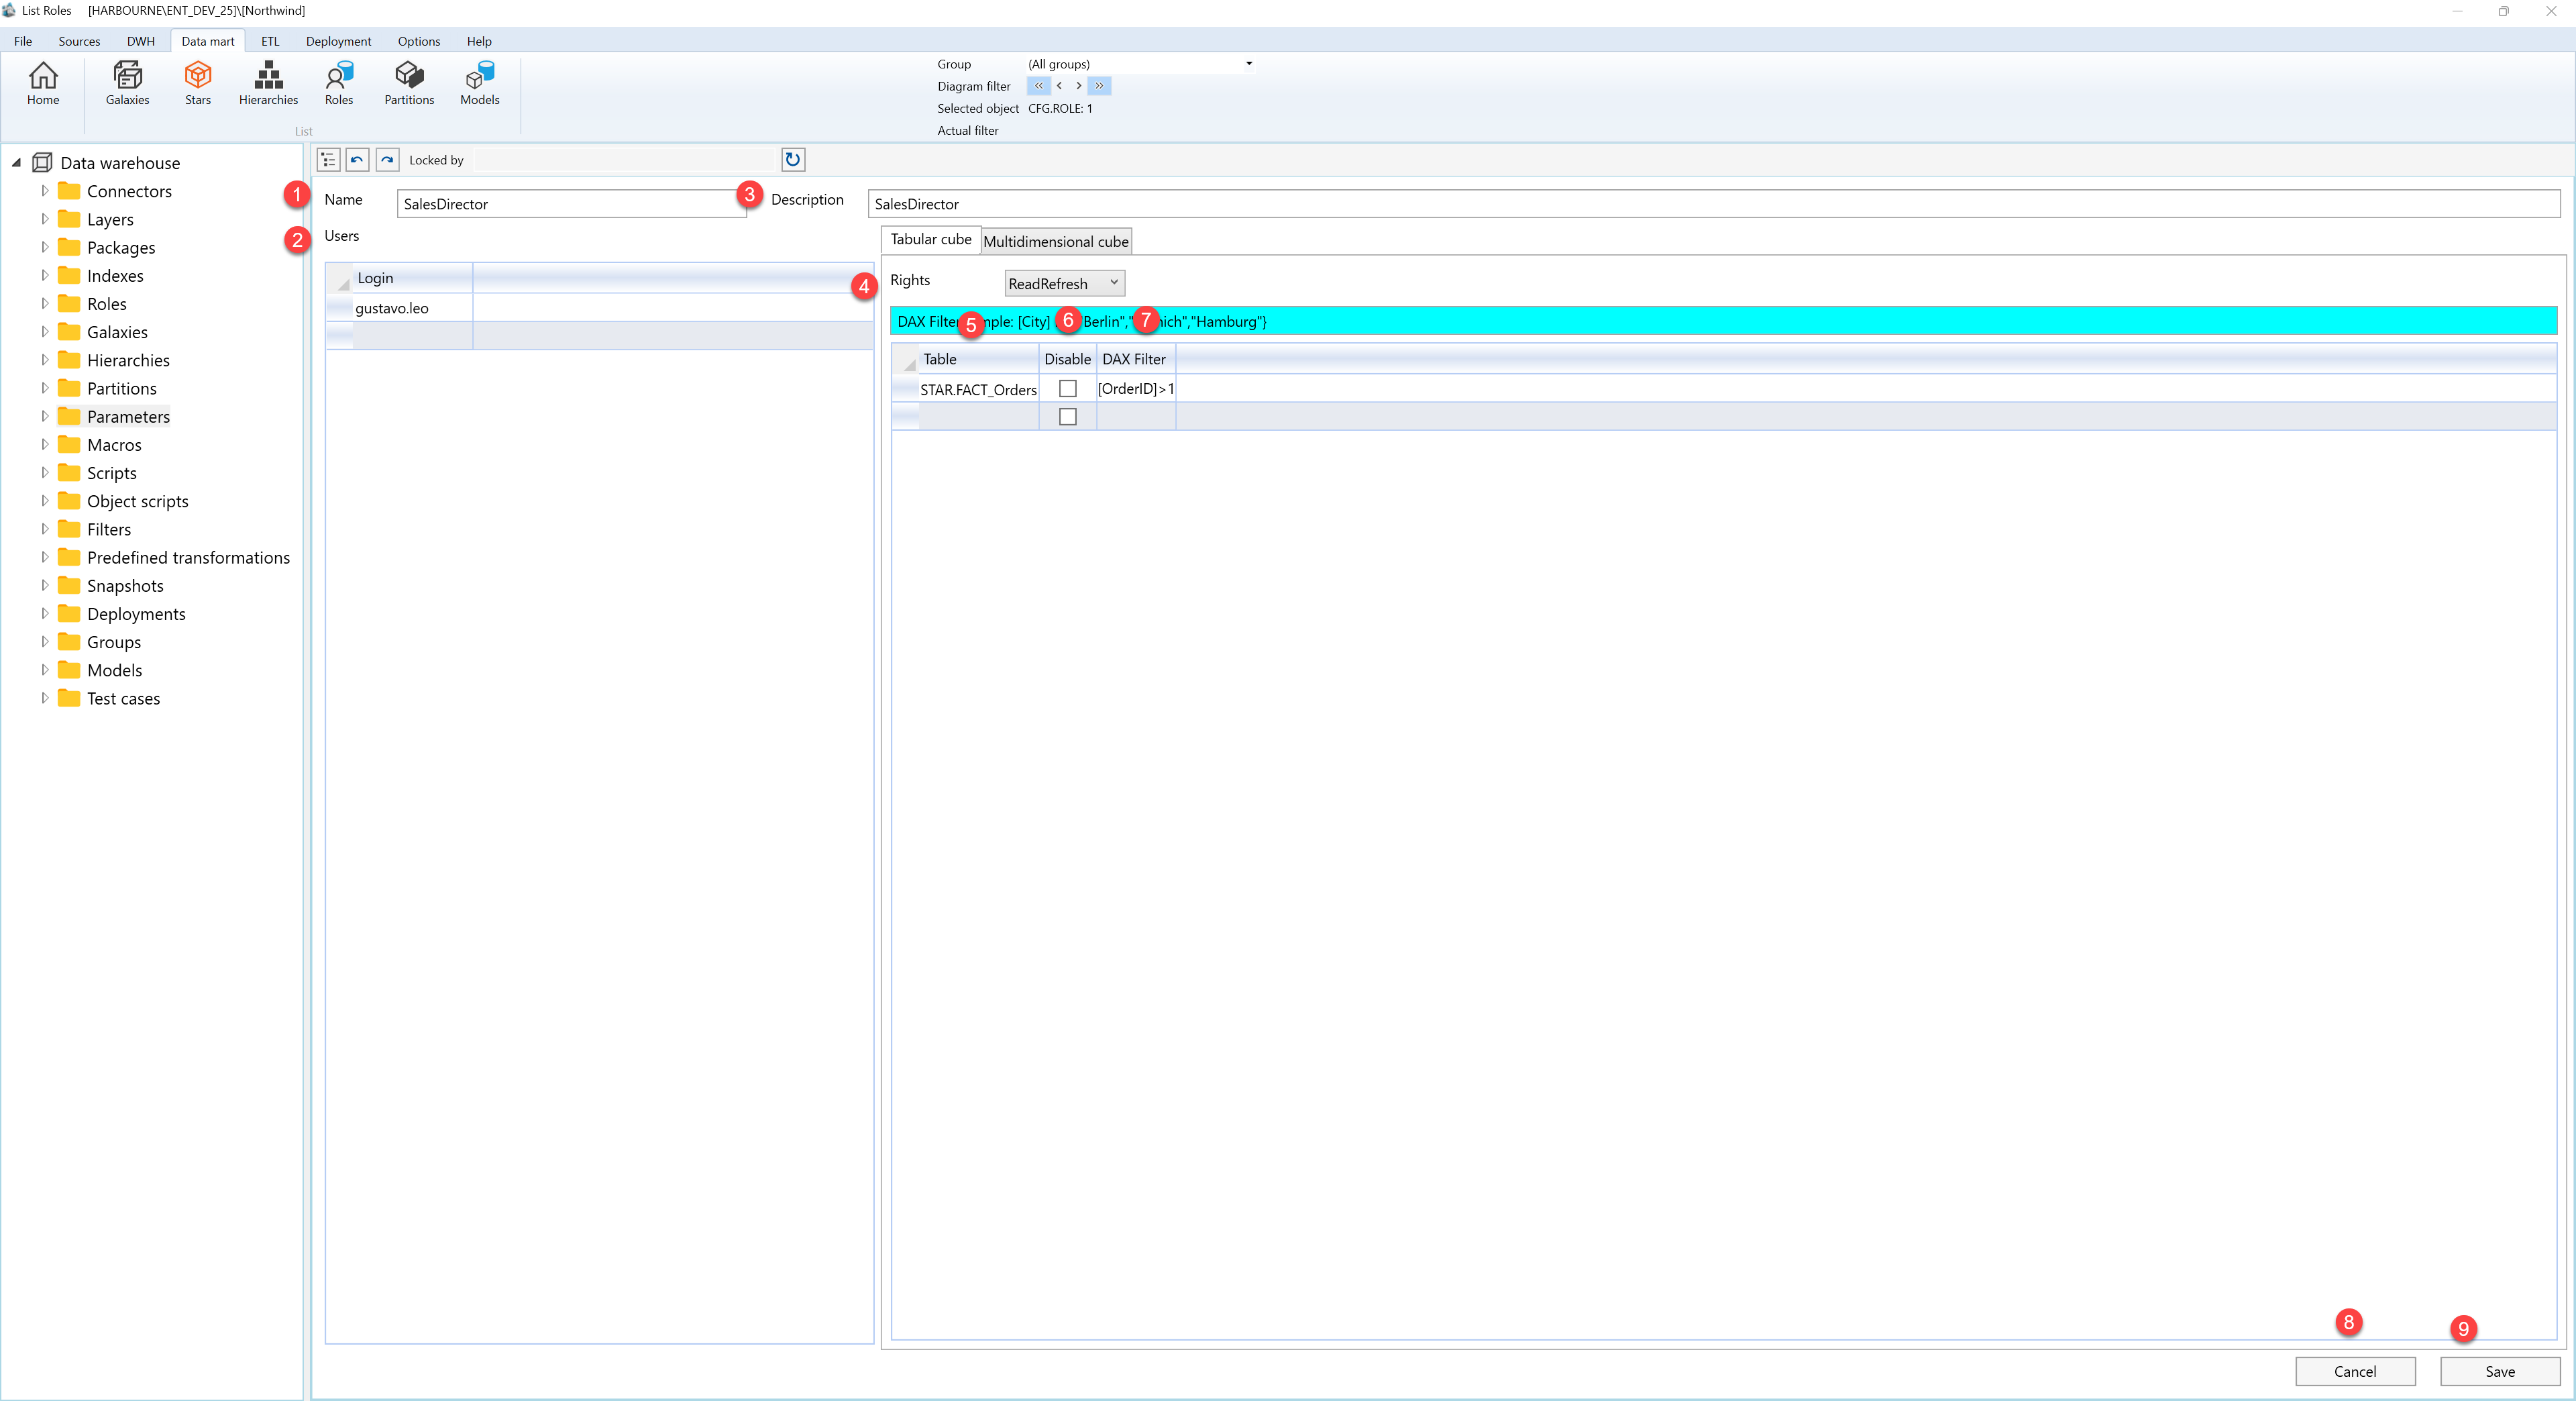Open the Roles ribbon icon
Image resolution: width=2576 pixels, height=1401 pixels.
click(339, 84)
